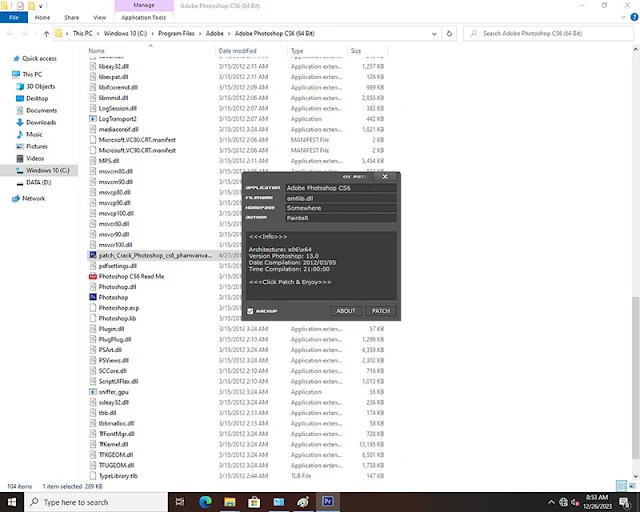Open the File tab

[x=14, y=18]
